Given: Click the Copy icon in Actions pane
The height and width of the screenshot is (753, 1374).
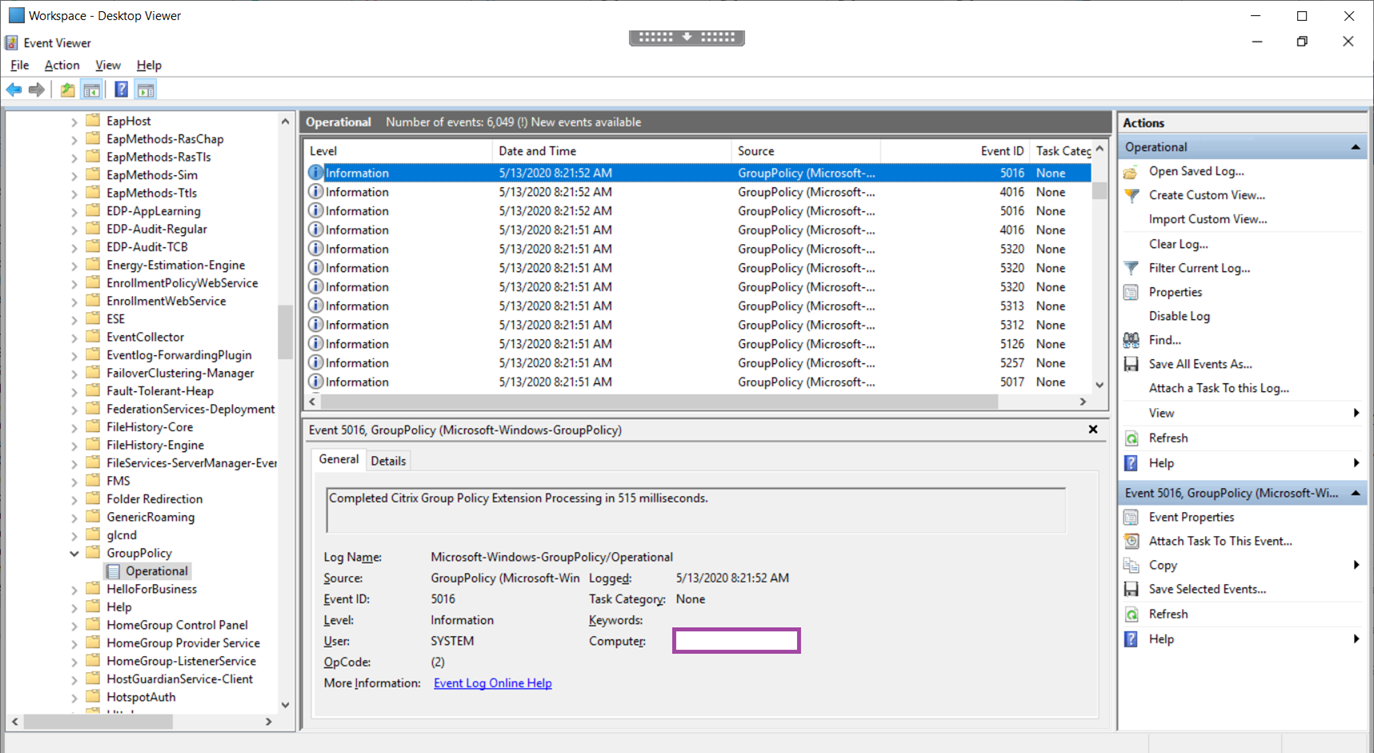Looking at the screenshot, I should [1131, 565].
